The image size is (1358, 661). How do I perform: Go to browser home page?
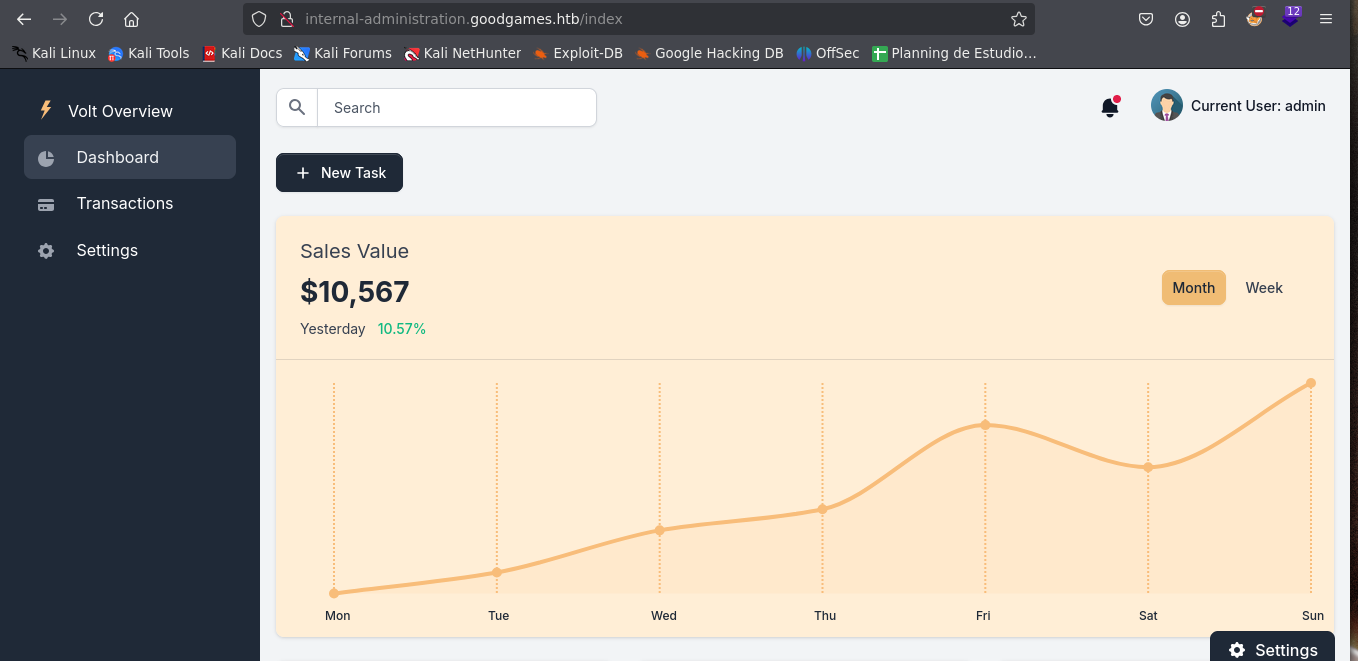131,19
